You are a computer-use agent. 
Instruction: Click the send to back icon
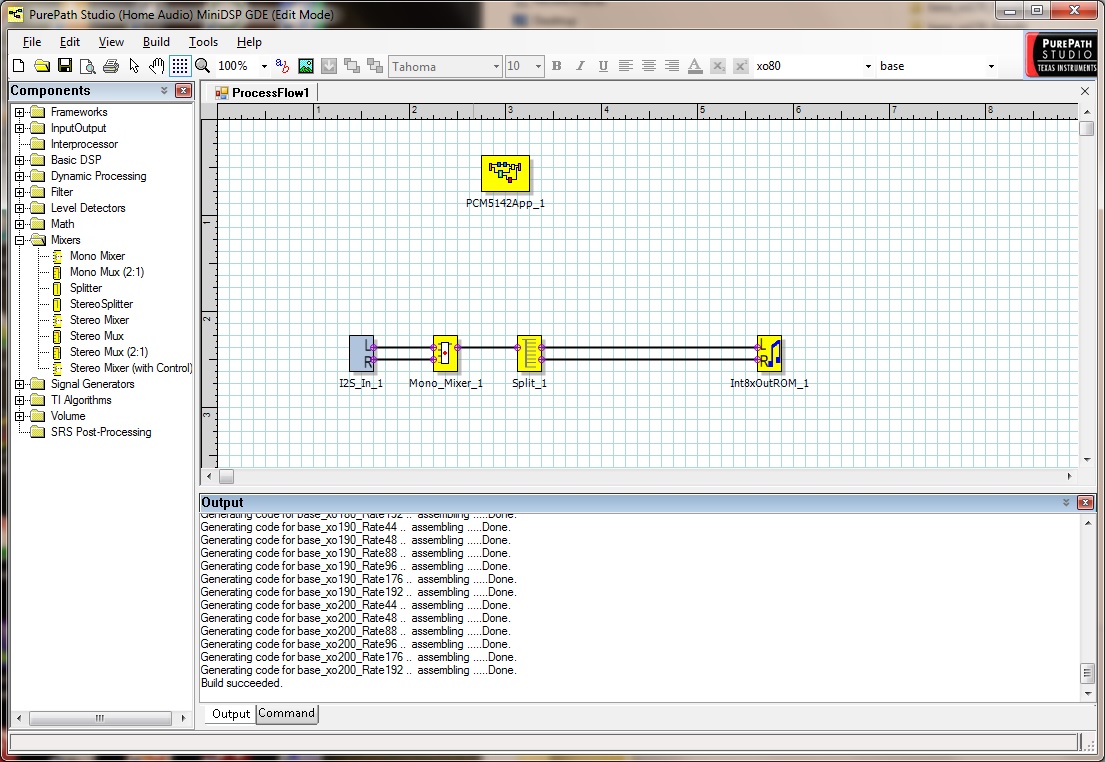click(x=375, y=66)
